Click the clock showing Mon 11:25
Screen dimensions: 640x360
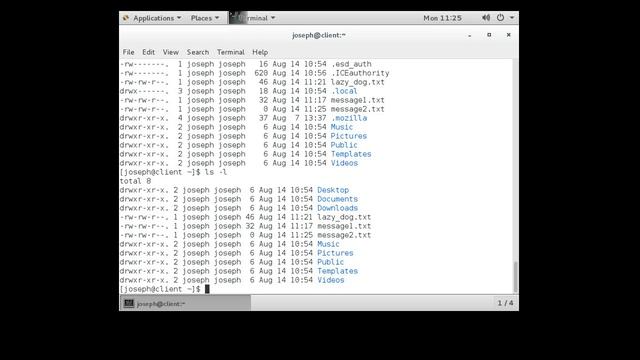442,18
